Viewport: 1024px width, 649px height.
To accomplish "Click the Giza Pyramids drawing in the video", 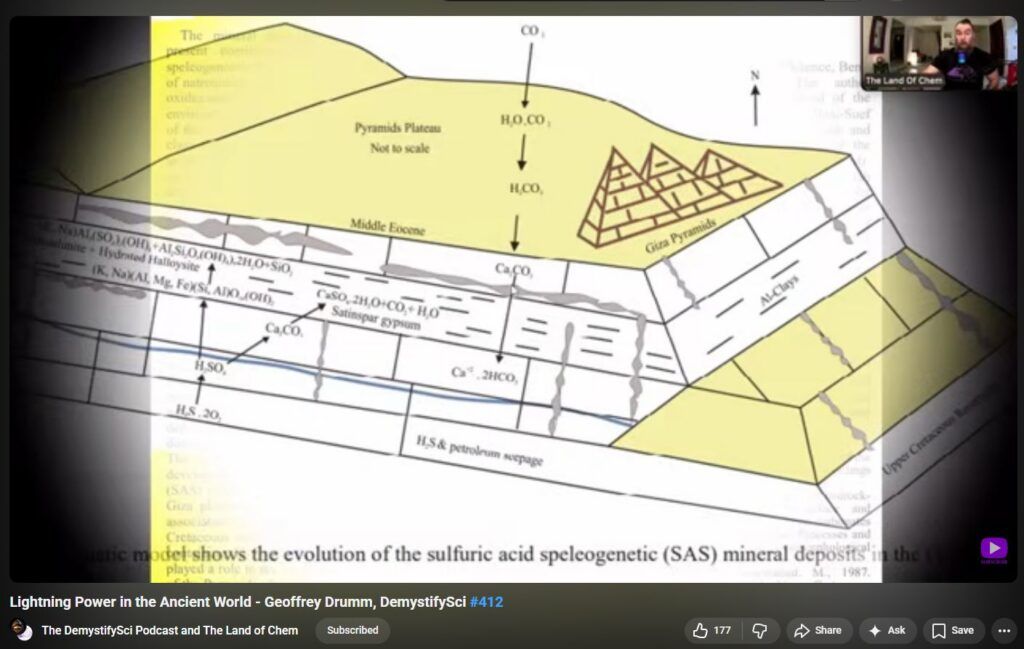I will click(678, 195).
